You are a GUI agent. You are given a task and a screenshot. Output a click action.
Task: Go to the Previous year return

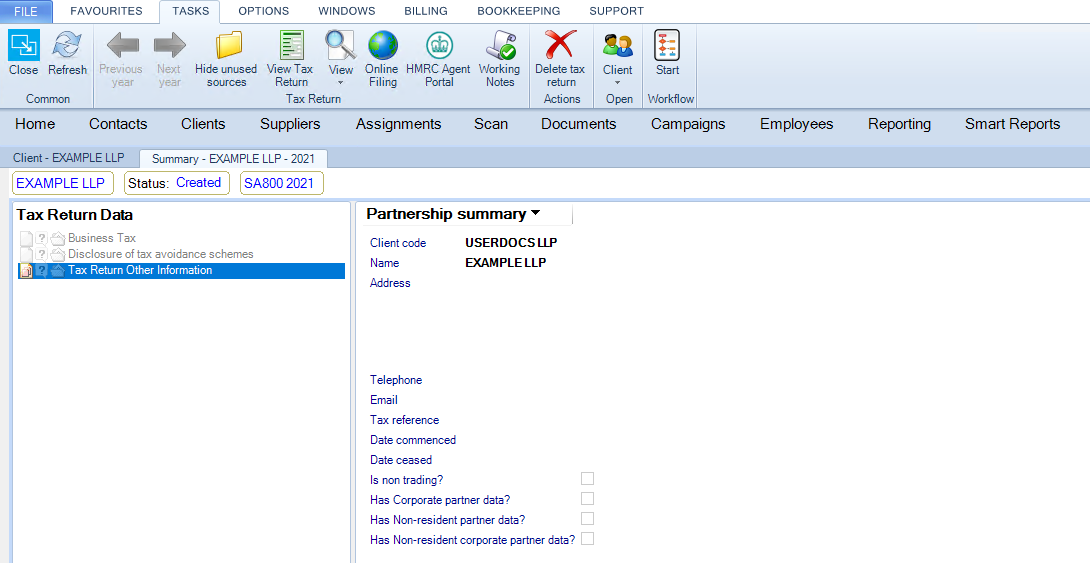[x=121, y=58]
